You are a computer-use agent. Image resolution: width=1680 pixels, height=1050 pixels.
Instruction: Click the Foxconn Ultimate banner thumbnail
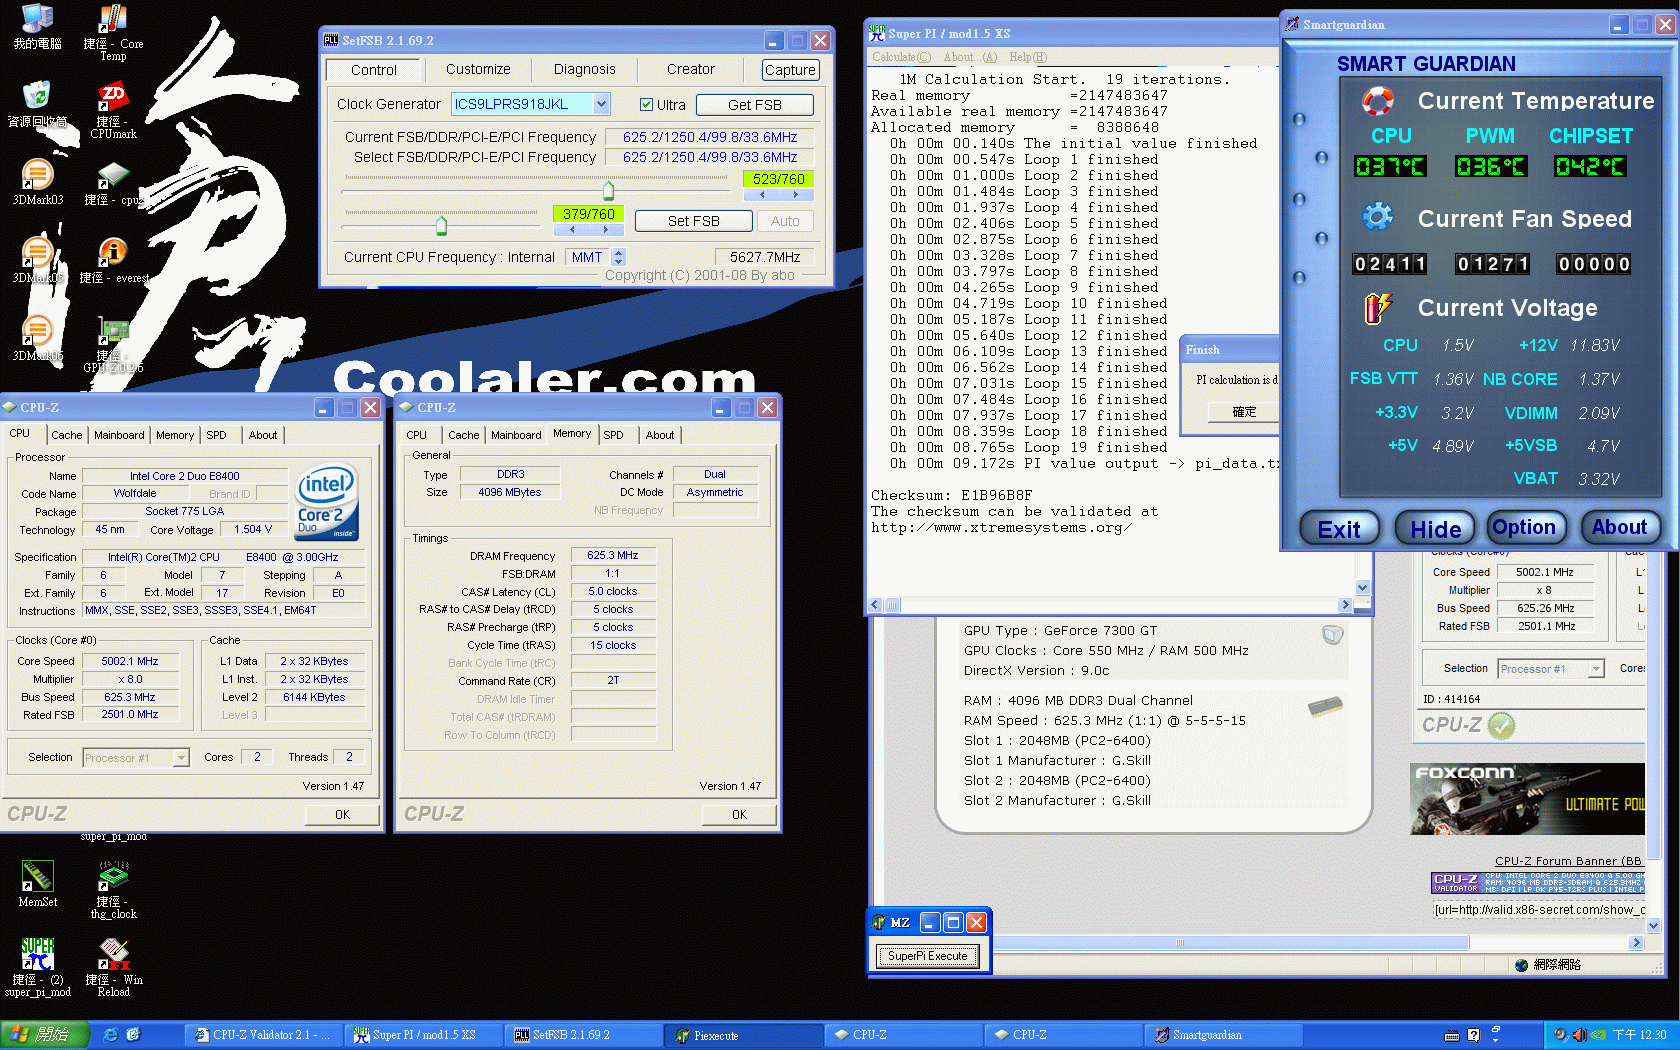pos(1527,799)
